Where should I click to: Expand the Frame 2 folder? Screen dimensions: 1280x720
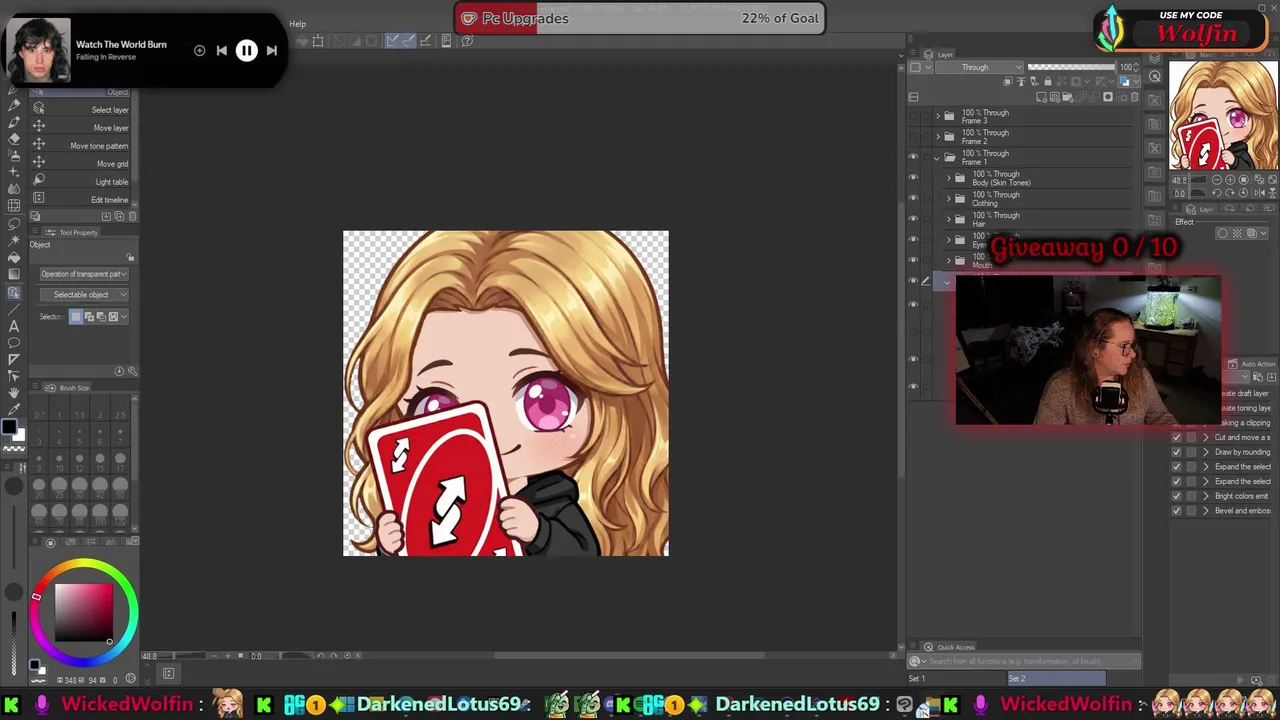pos(938,136)
